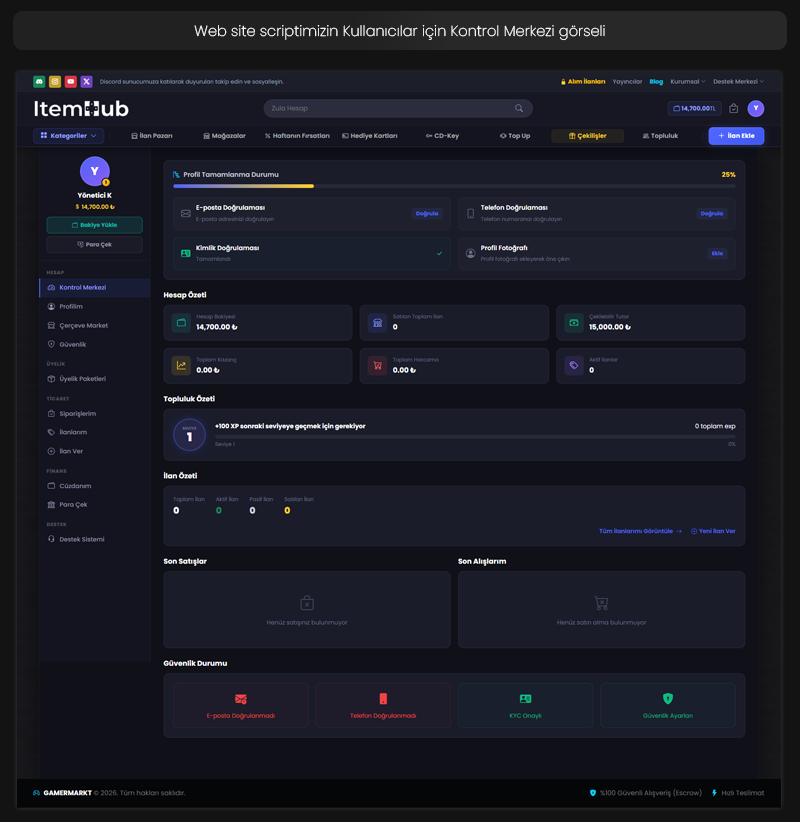Click the Toplam Harcama cart icon
This screenshot has height=822, width=800.
377,365
